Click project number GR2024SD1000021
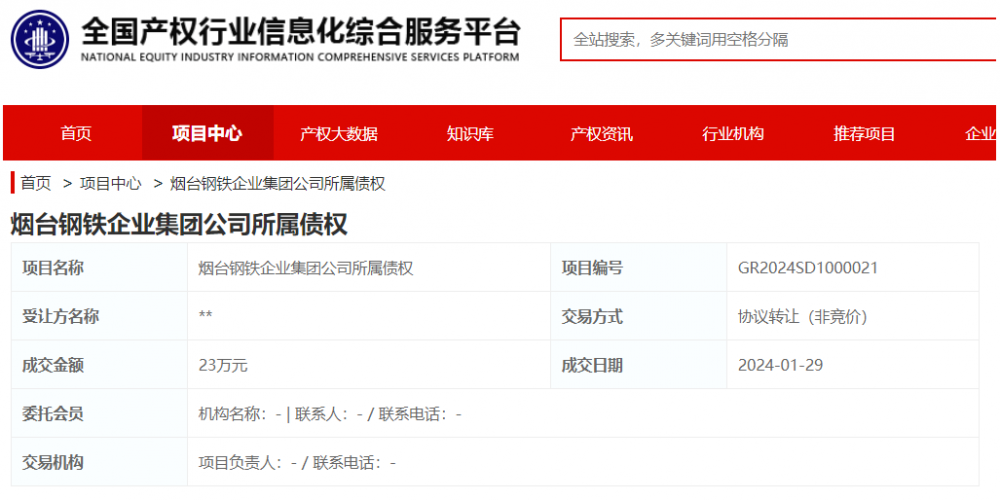The image size is (1000, 500). click(x=808, y=268)
